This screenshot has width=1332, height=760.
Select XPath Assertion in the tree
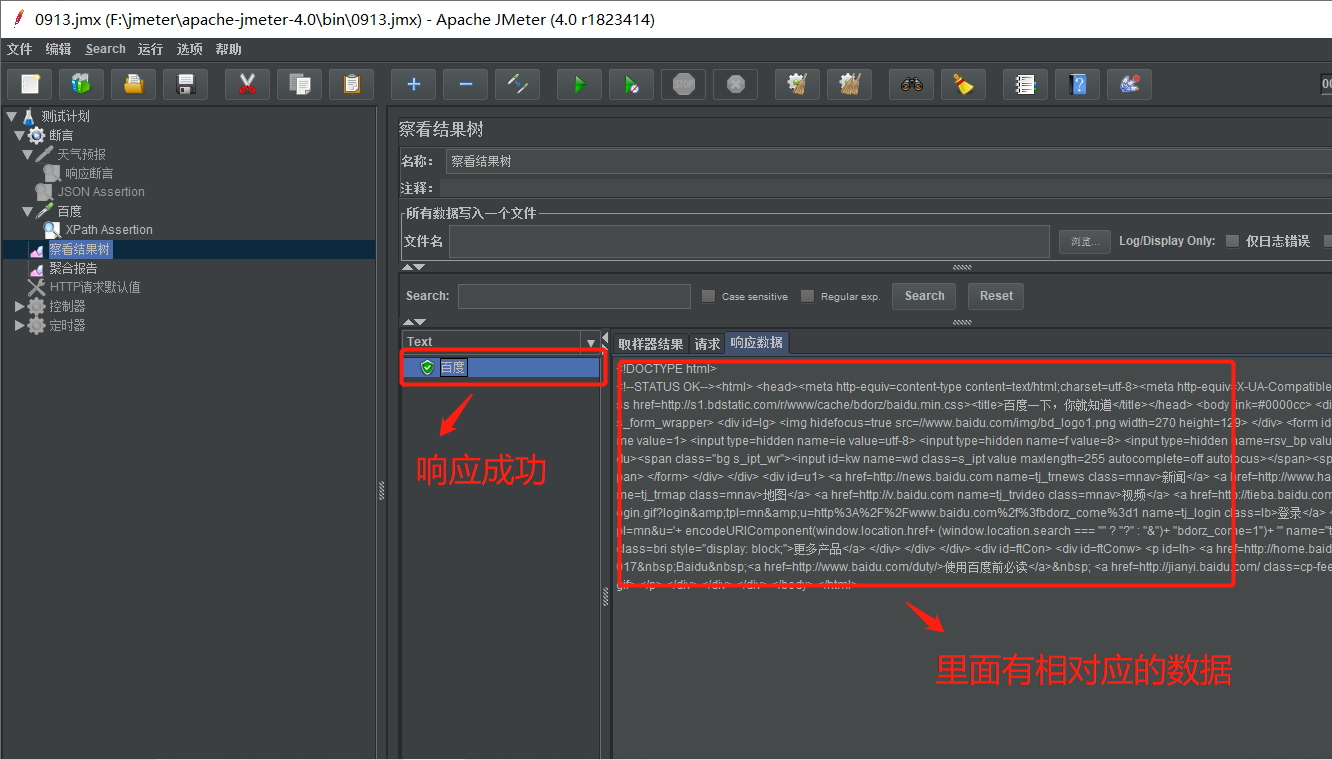point(109,230)
